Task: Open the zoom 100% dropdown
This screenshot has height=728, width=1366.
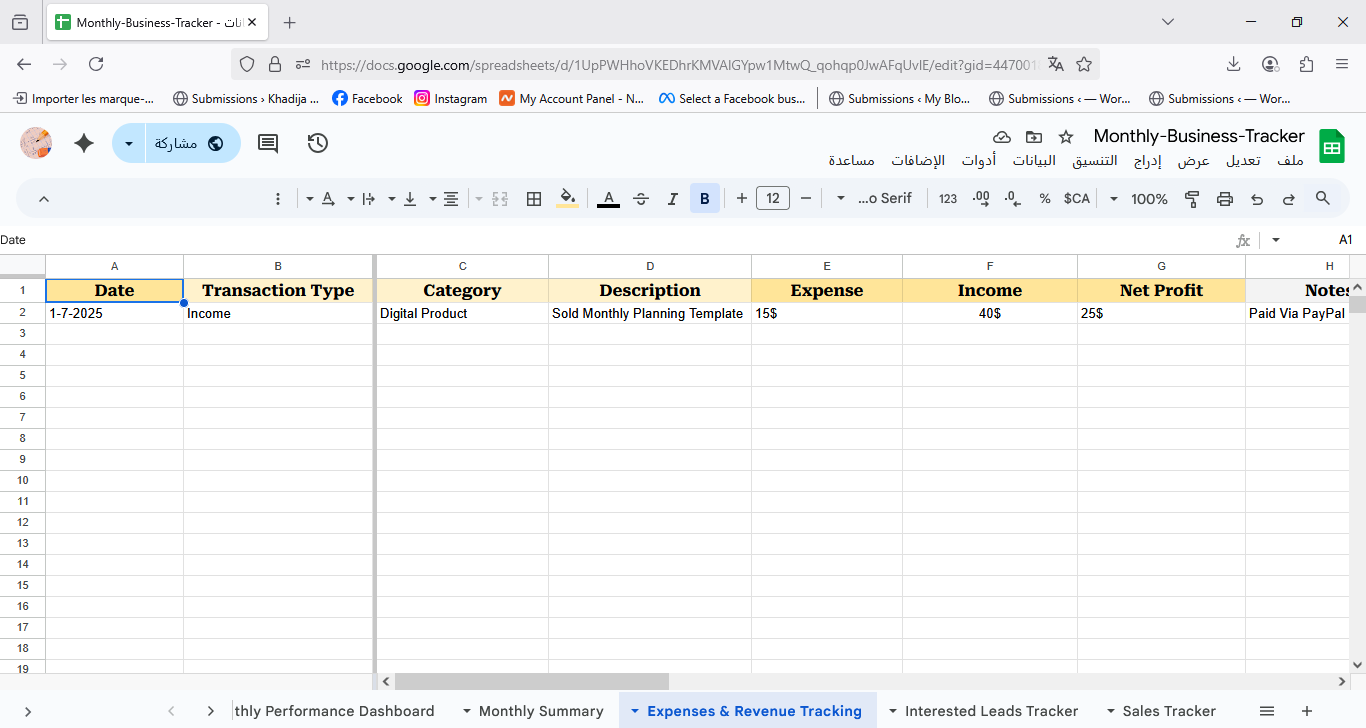Action: [1139, 199]
